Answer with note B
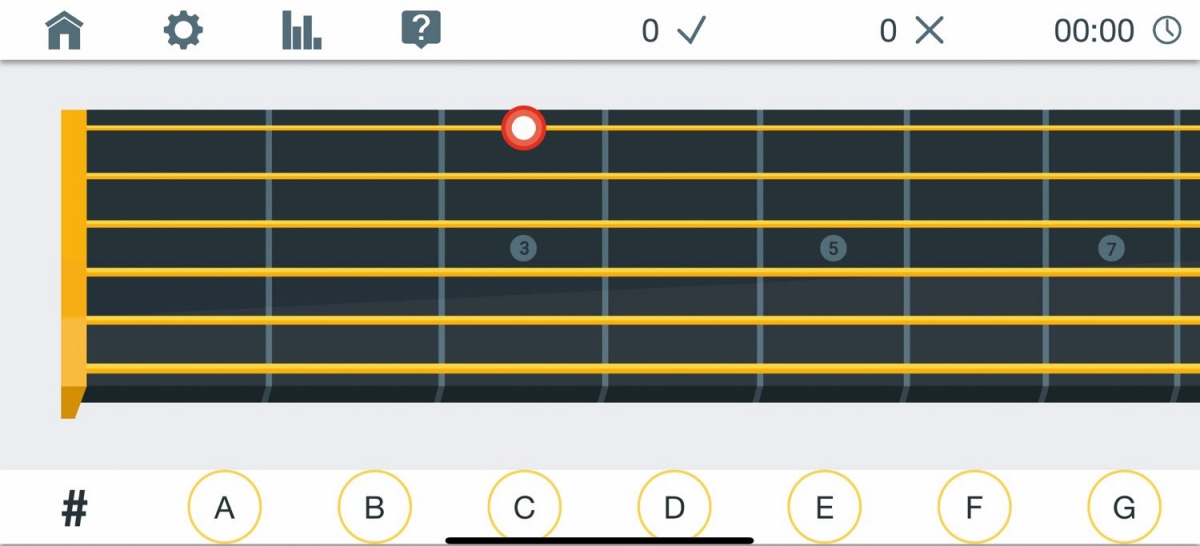 (374, 508)
